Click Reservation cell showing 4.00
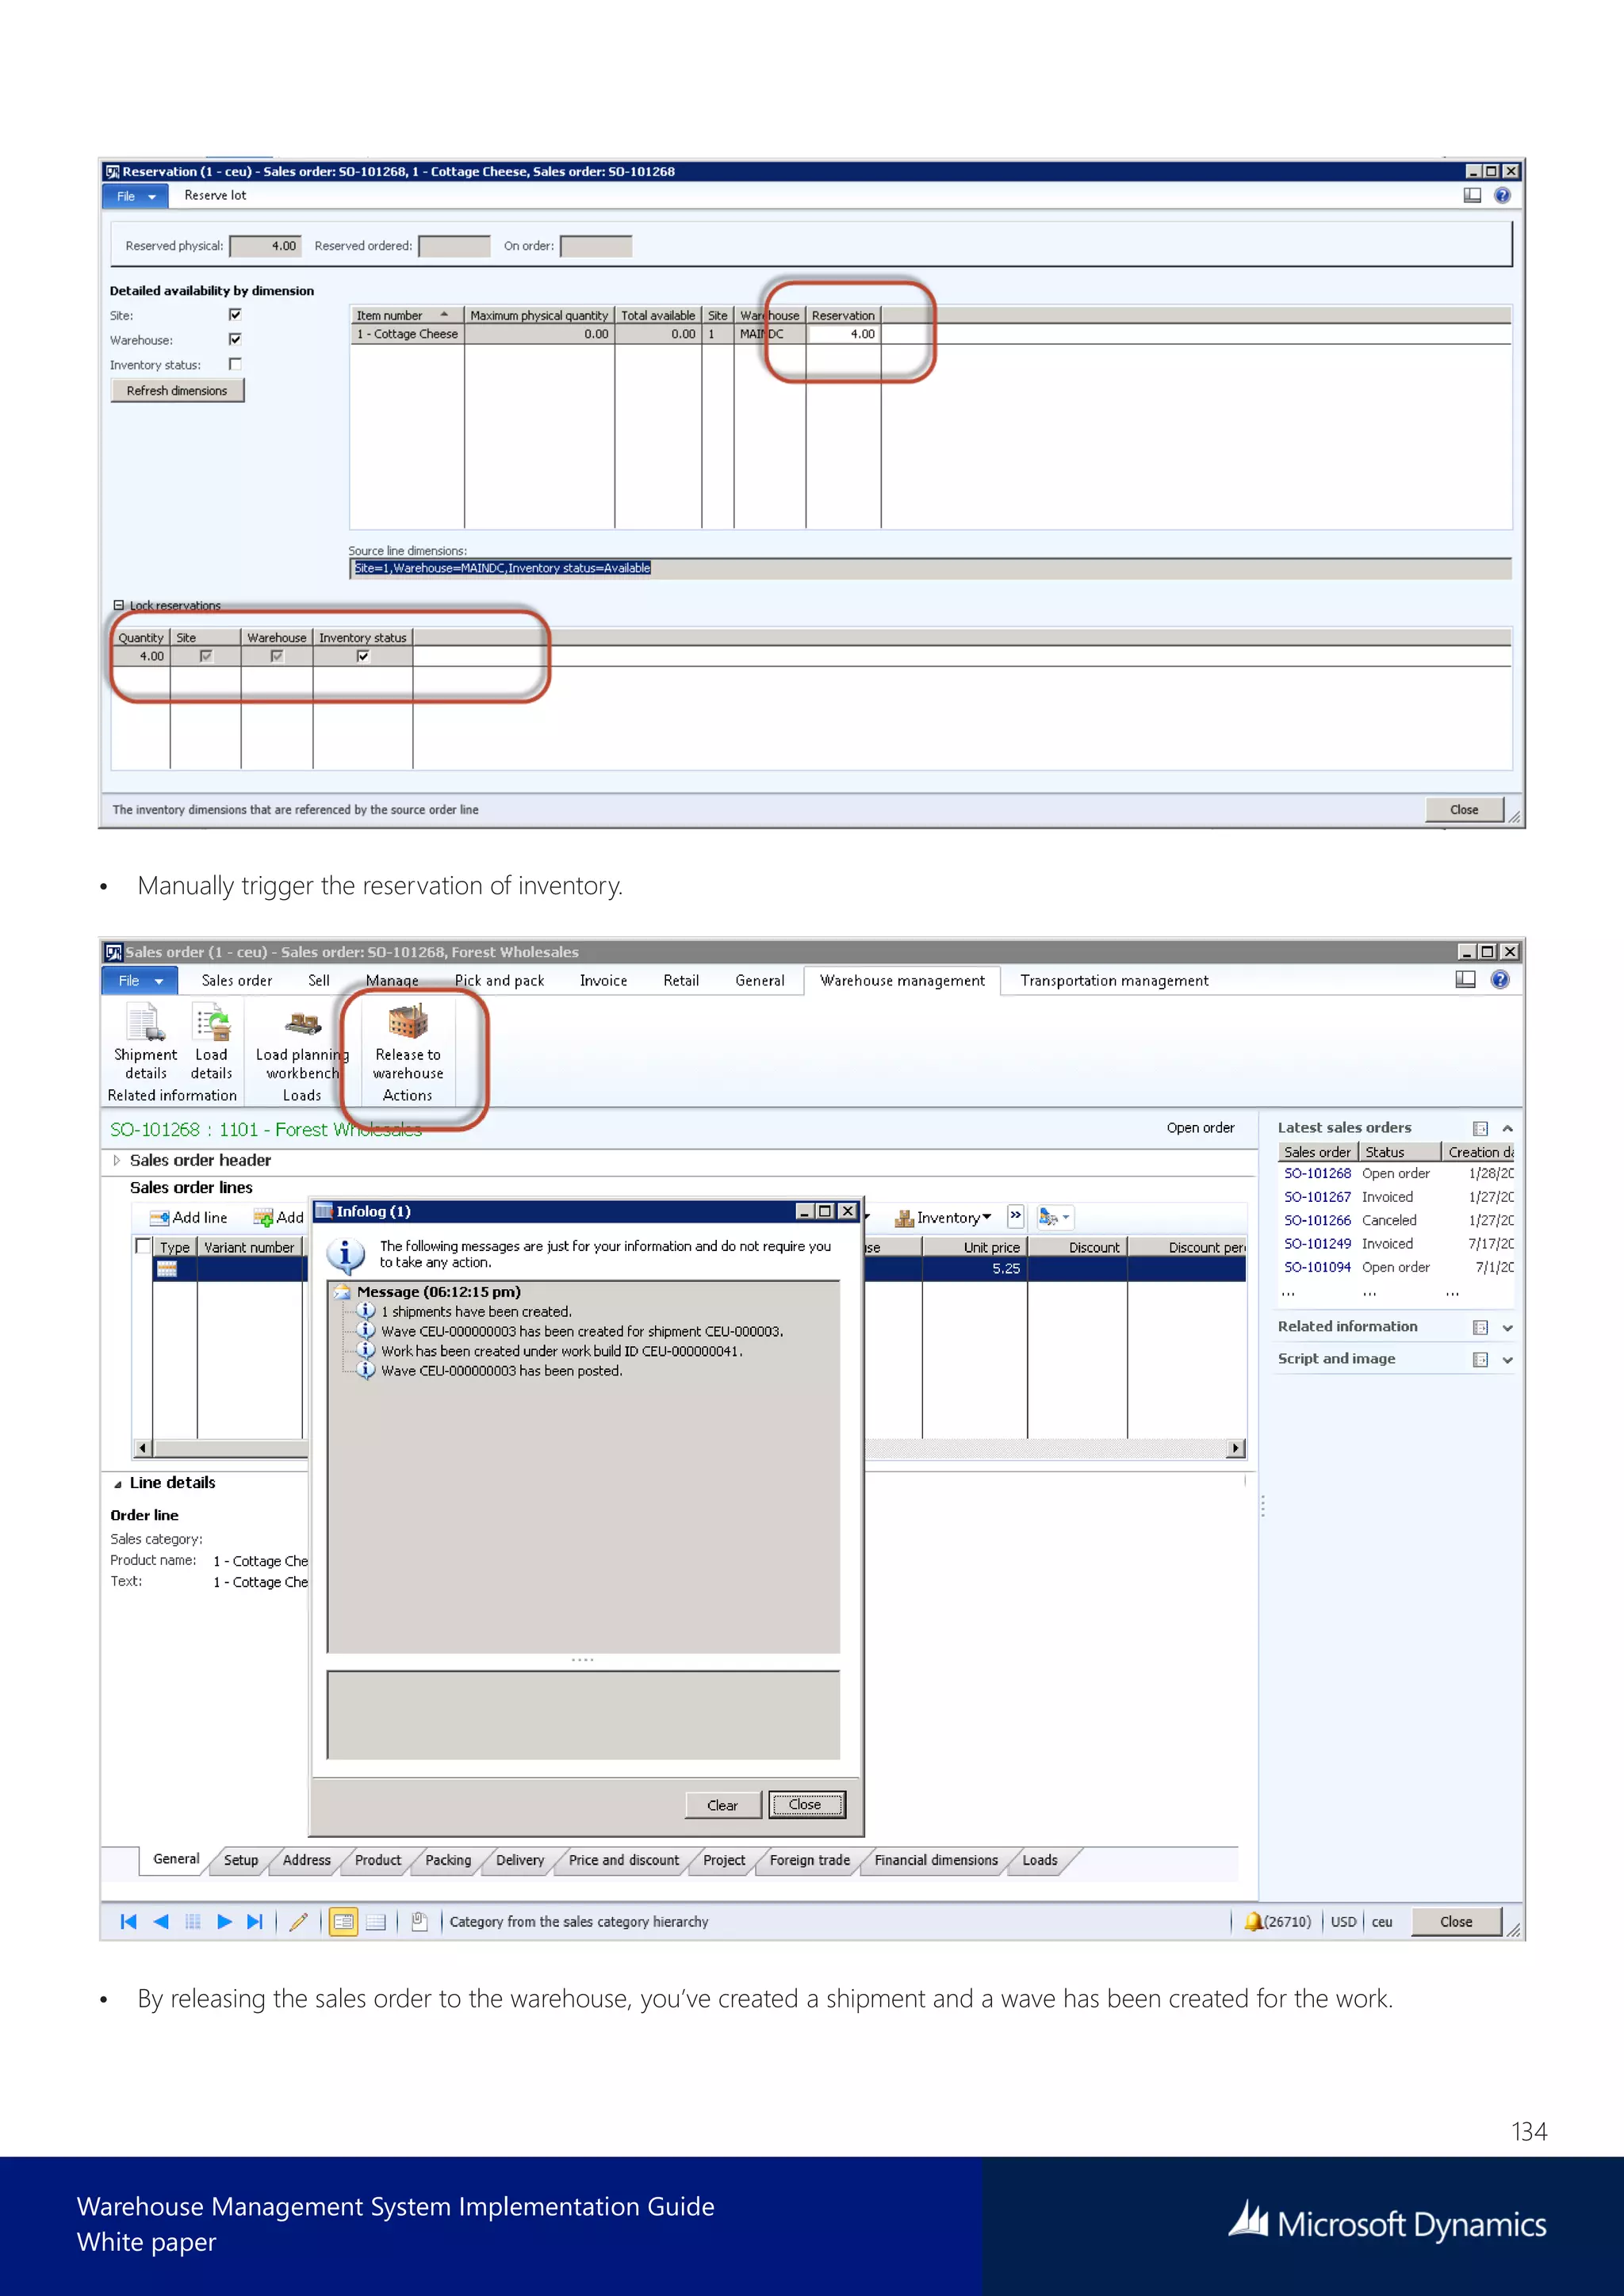This screenshot has height=2296, width=1624. click(x=843, y=334)
